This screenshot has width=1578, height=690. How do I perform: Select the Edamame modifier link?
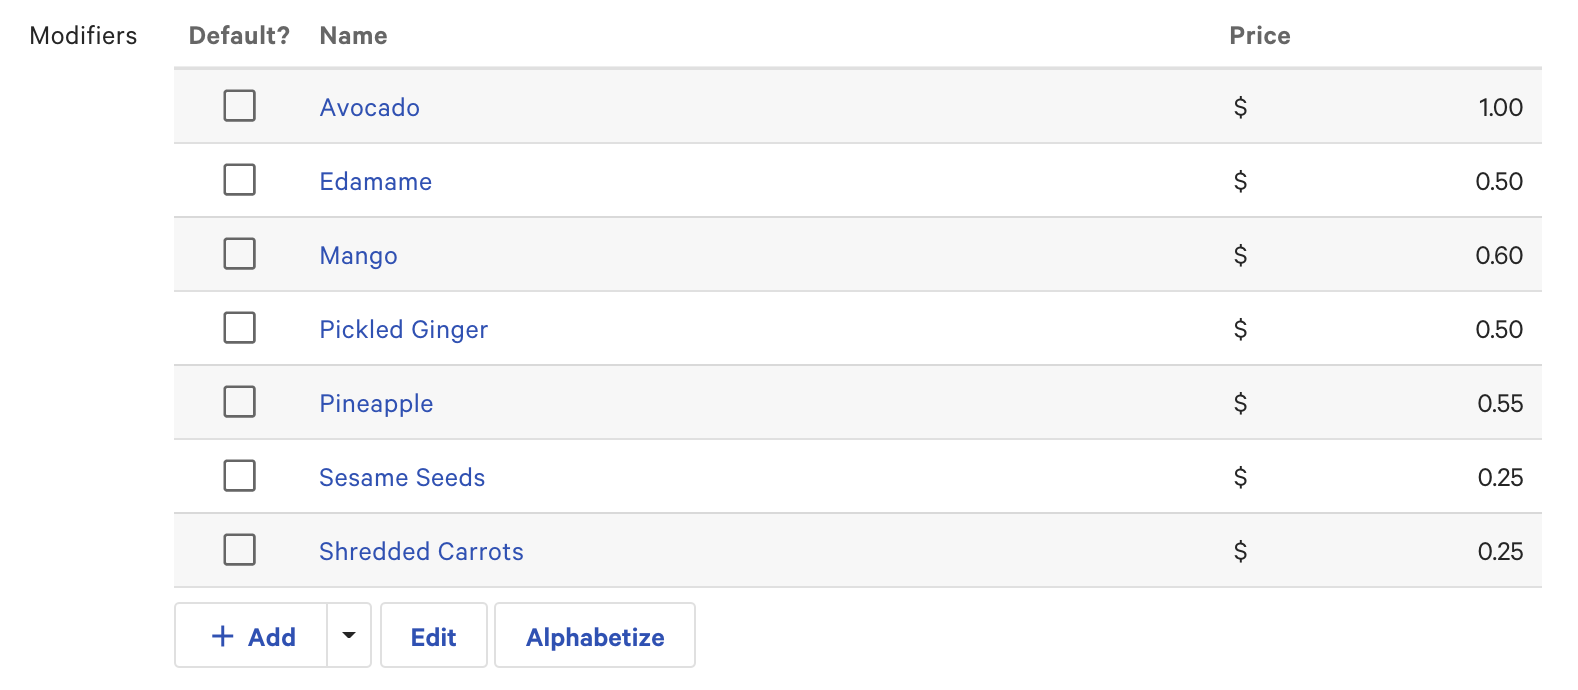point(375,182)
